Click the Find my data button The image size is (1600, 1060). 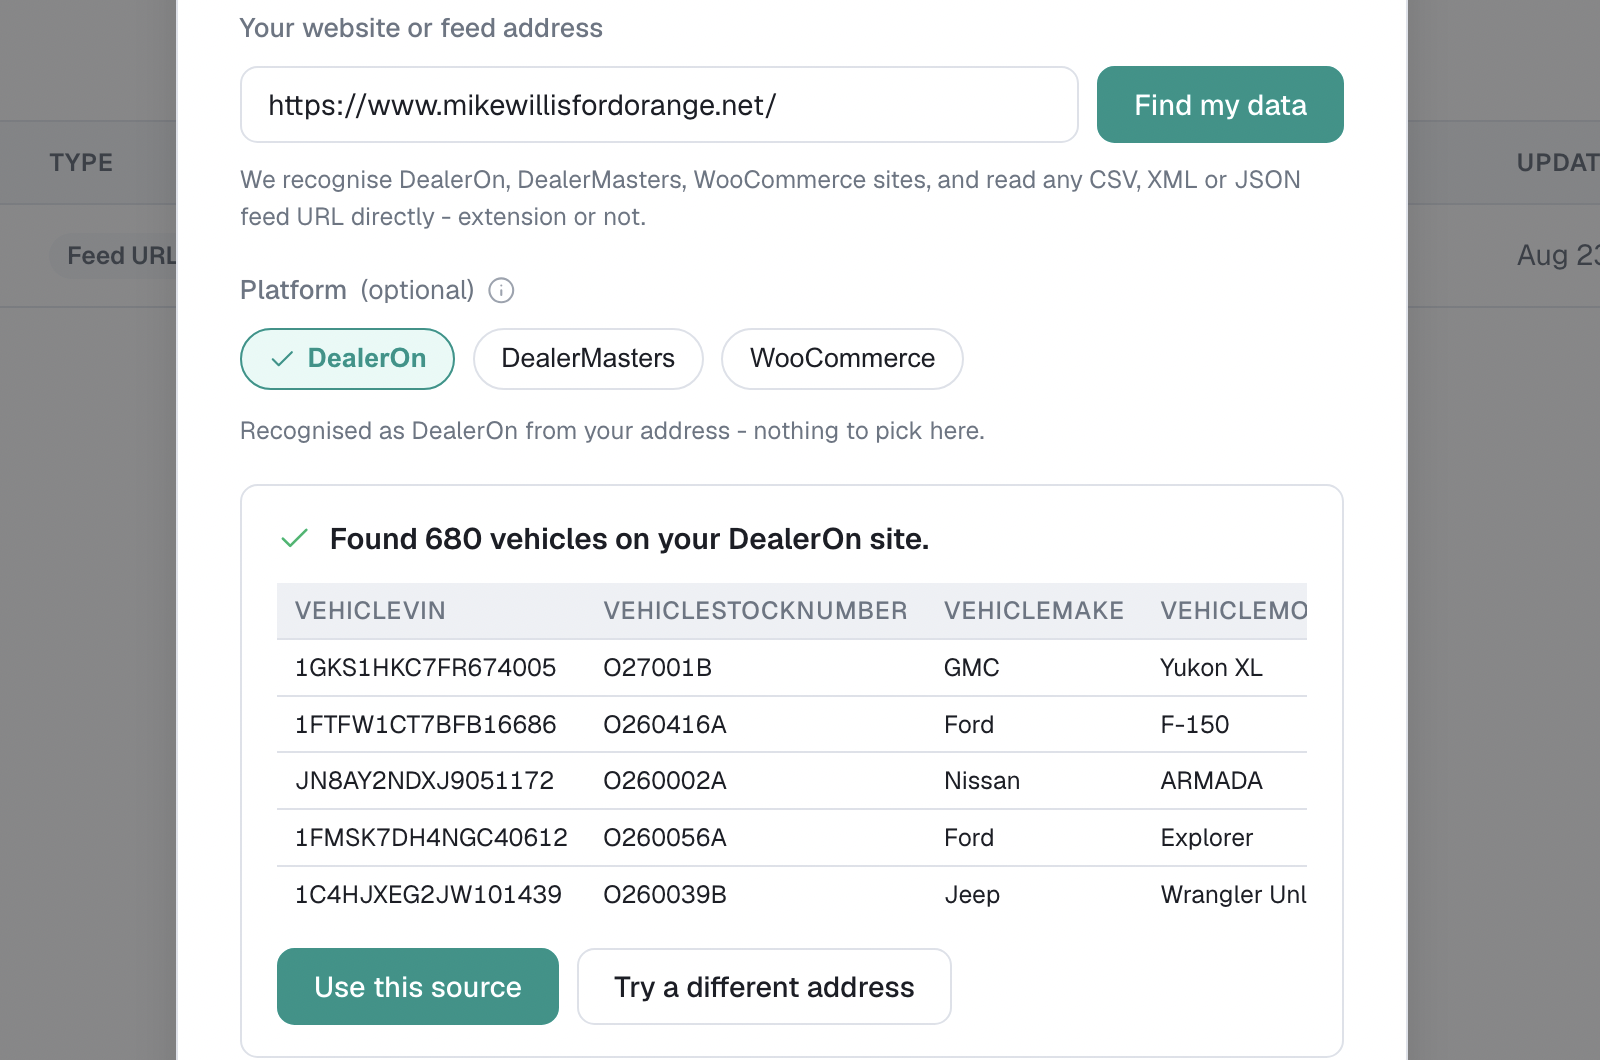1220,105
